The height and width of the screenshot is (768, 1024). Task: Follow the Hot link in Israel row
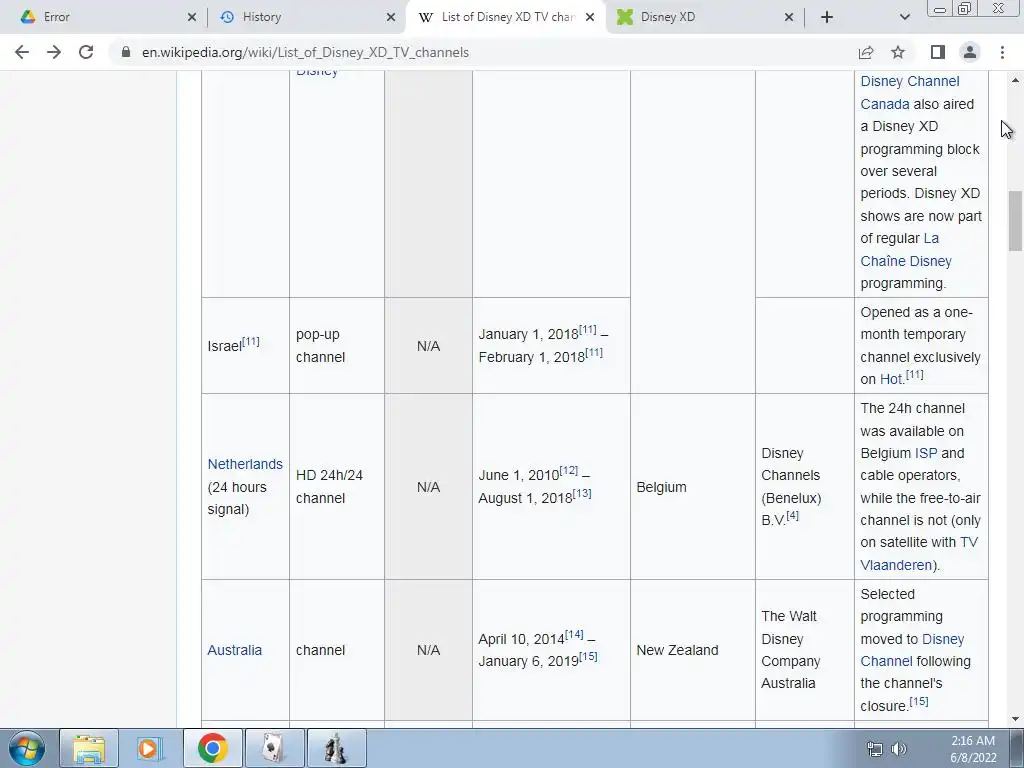891,379
